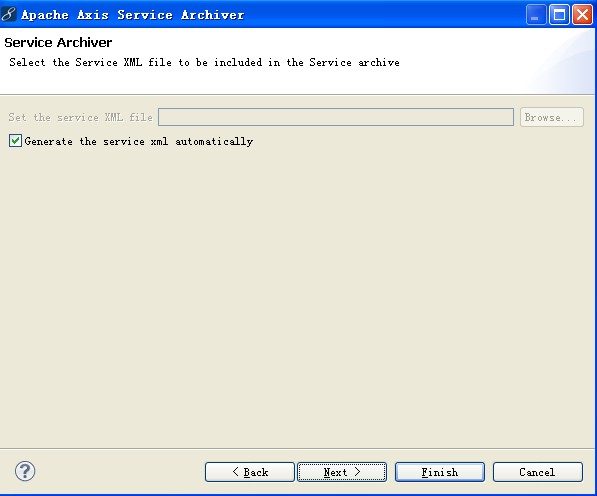Cancel the Service Archiver wizard
Image resolution: width=597 pixels, height=496 pixels.
click(x=538, y=472)
